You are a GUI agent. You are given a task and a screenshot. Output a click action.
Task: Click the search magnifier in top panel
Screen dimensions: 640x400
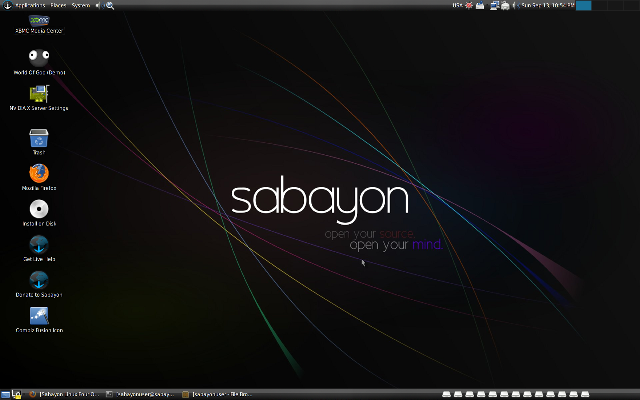click(109, 5)
